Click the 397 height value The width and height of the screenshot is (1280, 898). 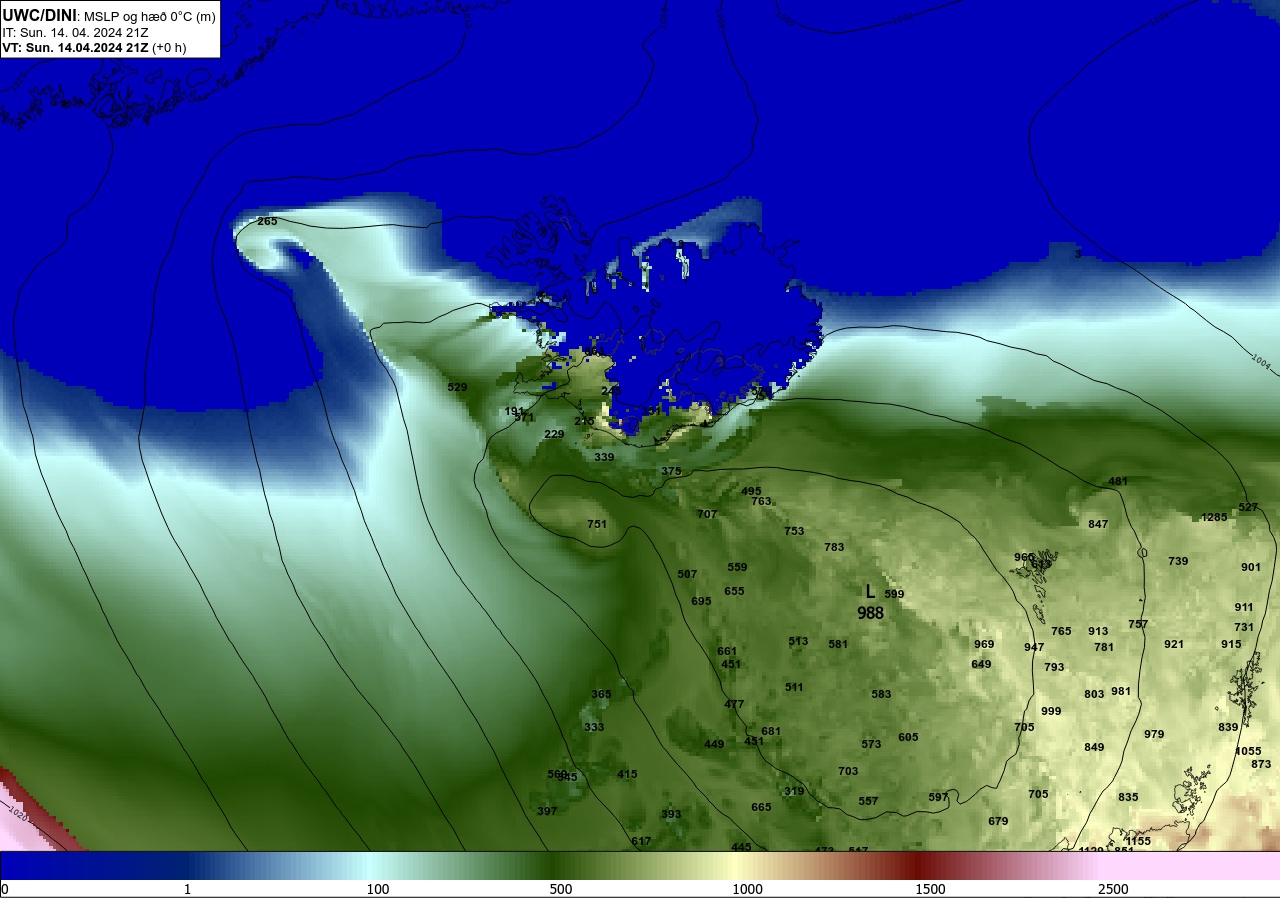(x=547, y=811)
